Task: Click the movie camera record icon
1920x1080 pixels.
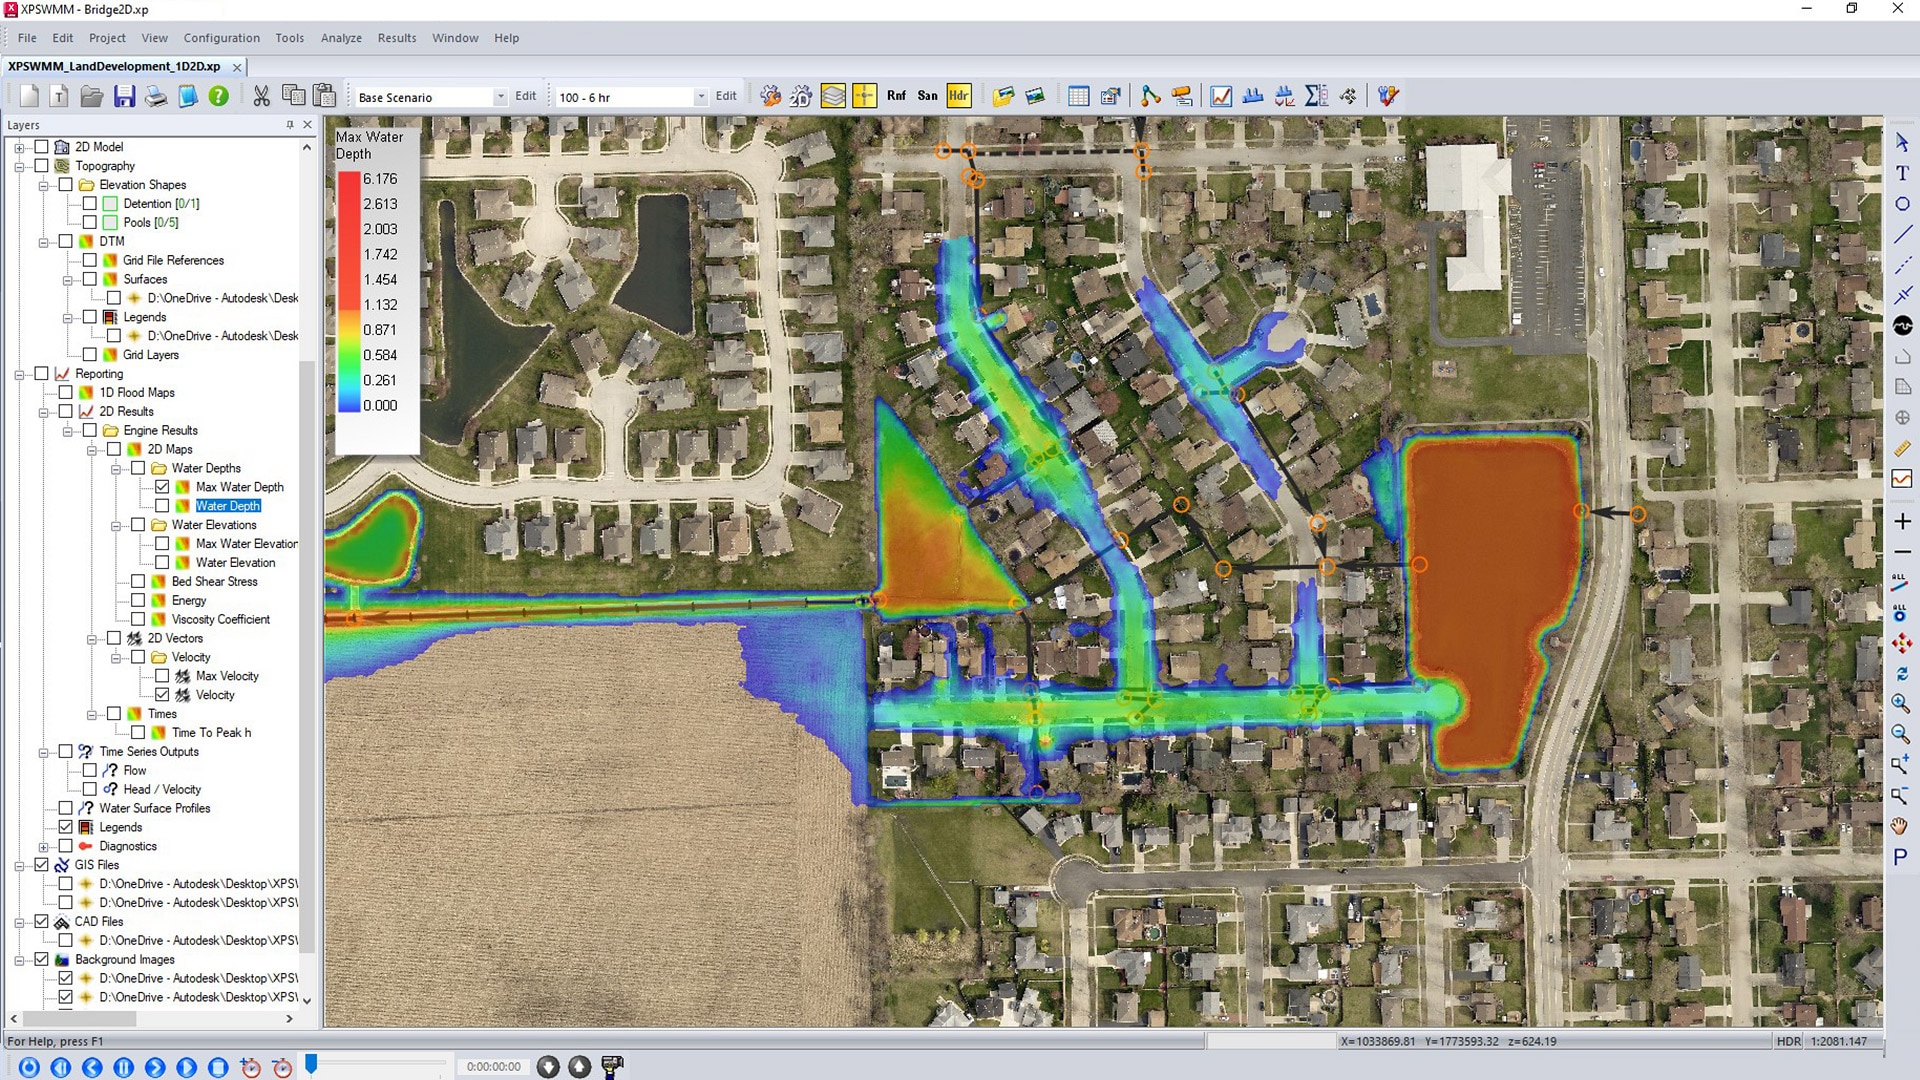Action: (612, 1067)
